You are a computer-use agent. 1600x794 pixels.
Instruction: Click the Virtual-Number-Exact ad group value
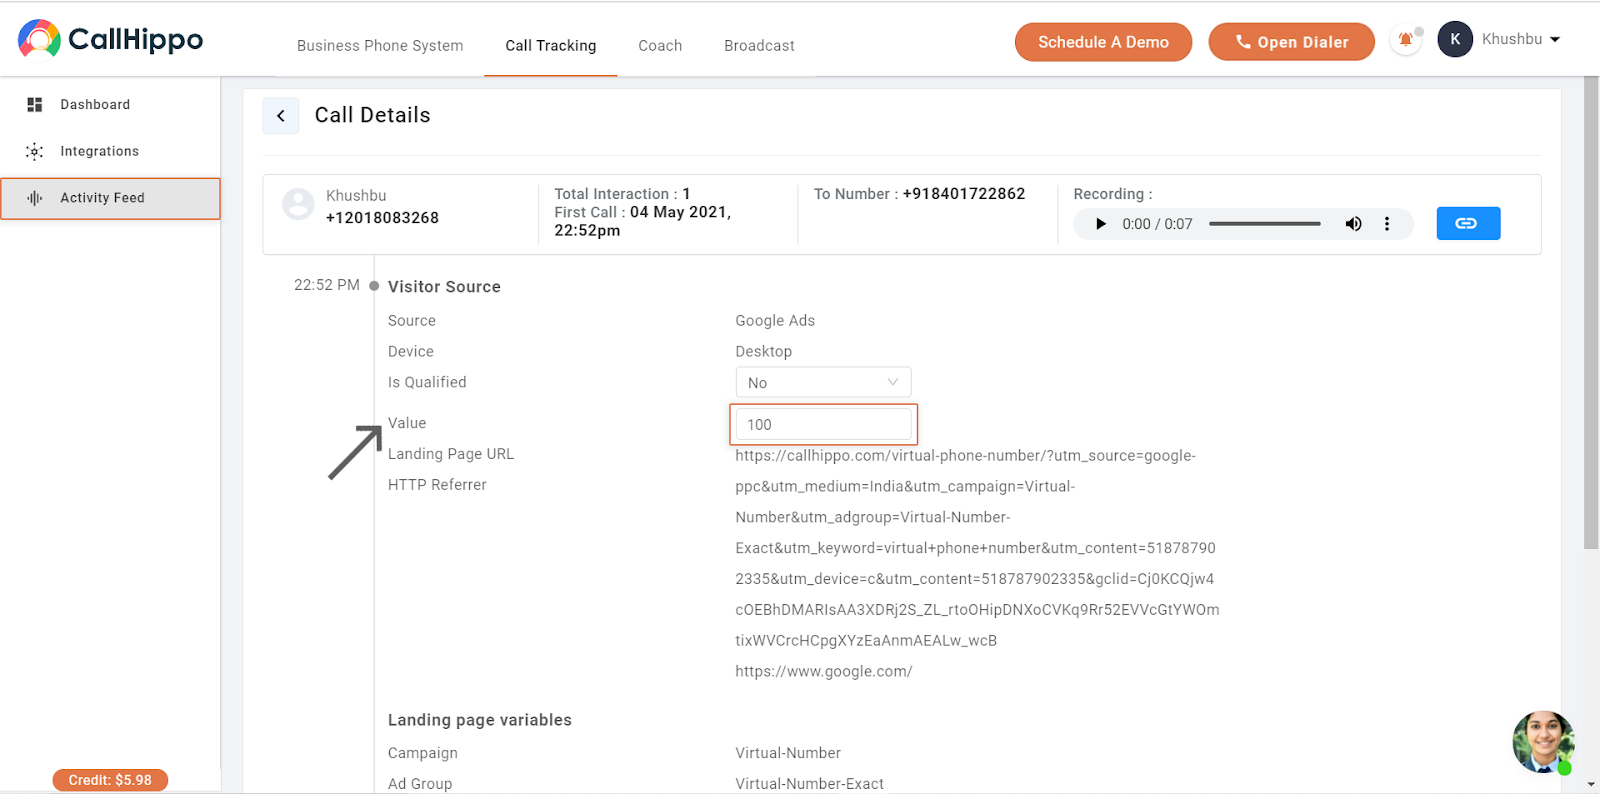(810, 784)
